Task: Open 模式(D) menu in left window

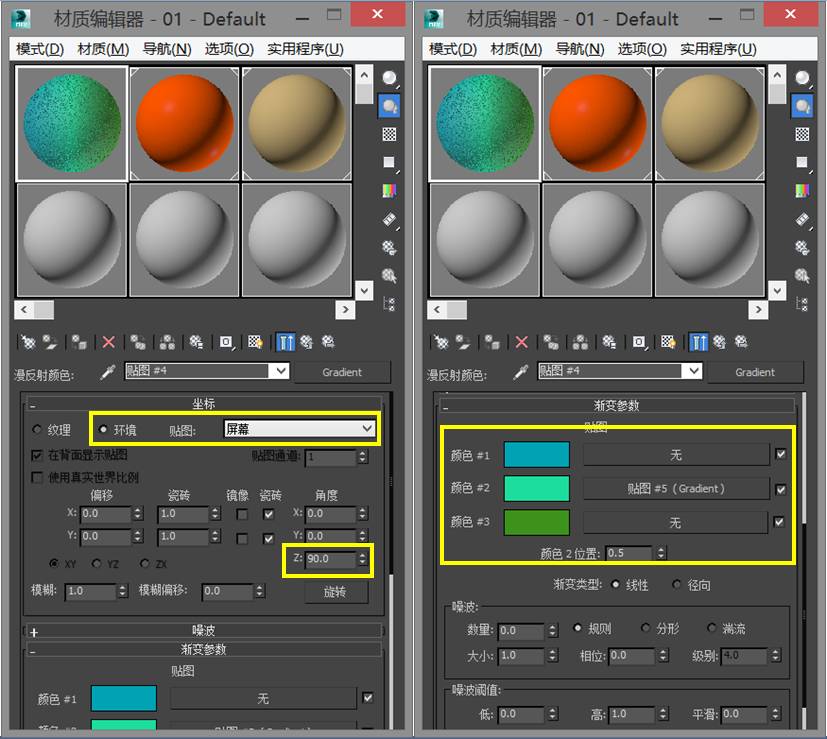Action: 40,49
